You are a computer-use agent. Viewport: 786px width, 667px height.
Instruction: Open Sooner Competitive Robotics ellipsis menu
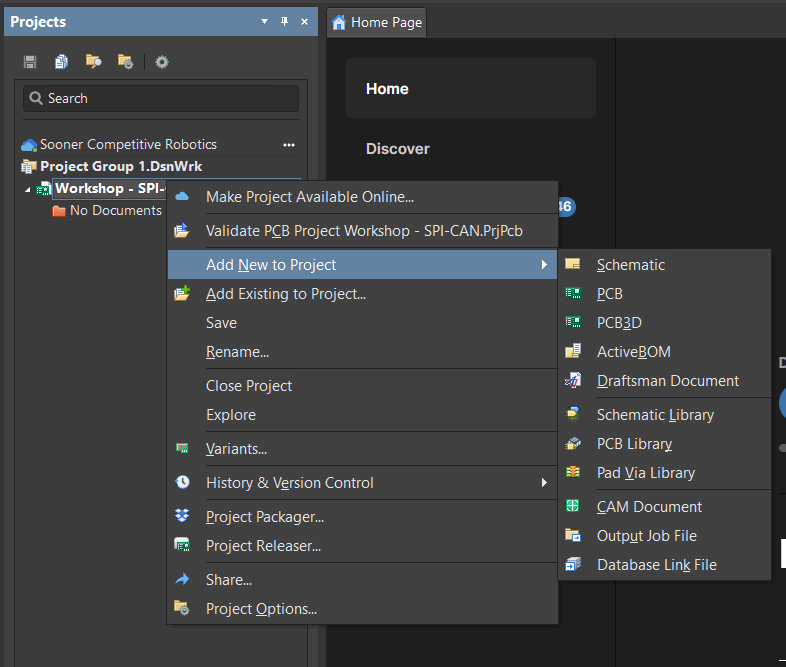289,145
